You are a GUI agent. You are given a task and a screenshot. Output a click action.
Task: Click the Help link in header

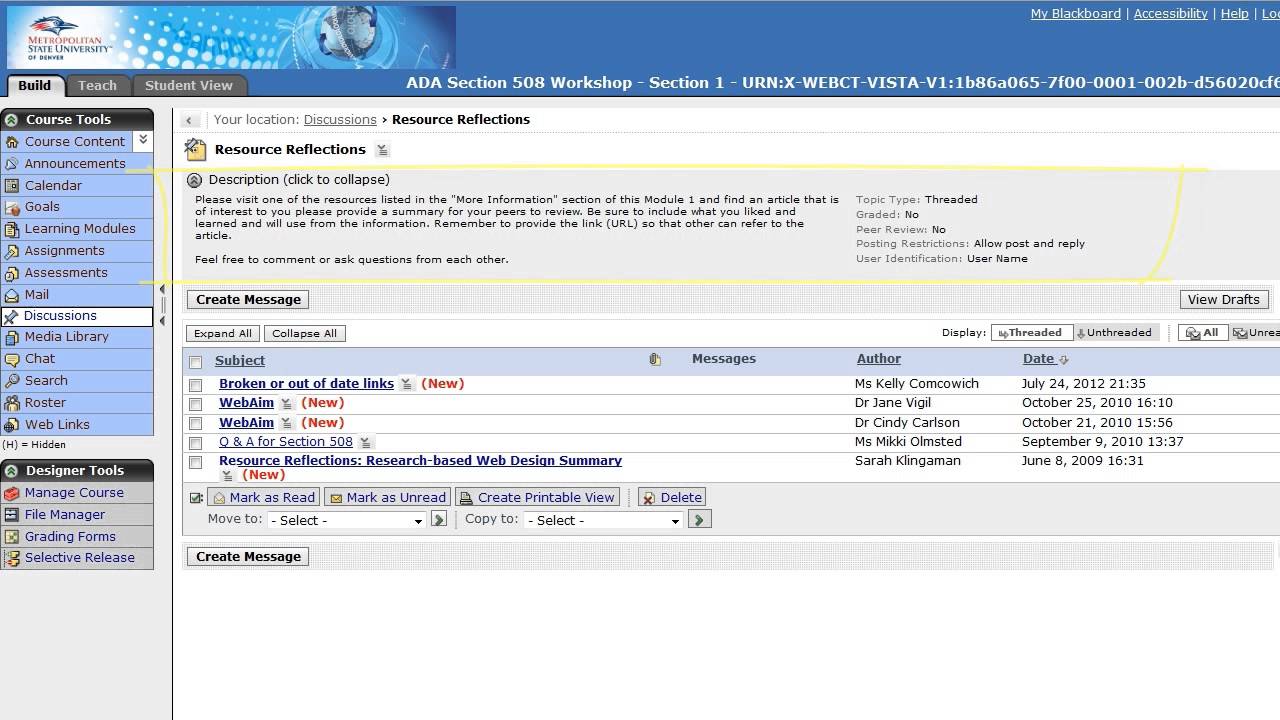click(1235, 13)
